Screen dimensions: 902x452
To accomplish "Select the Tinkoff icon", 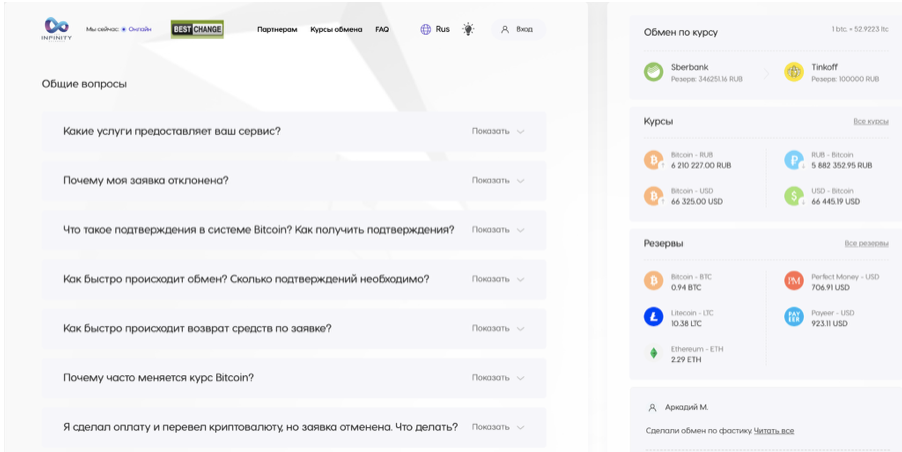I will 794,72.
